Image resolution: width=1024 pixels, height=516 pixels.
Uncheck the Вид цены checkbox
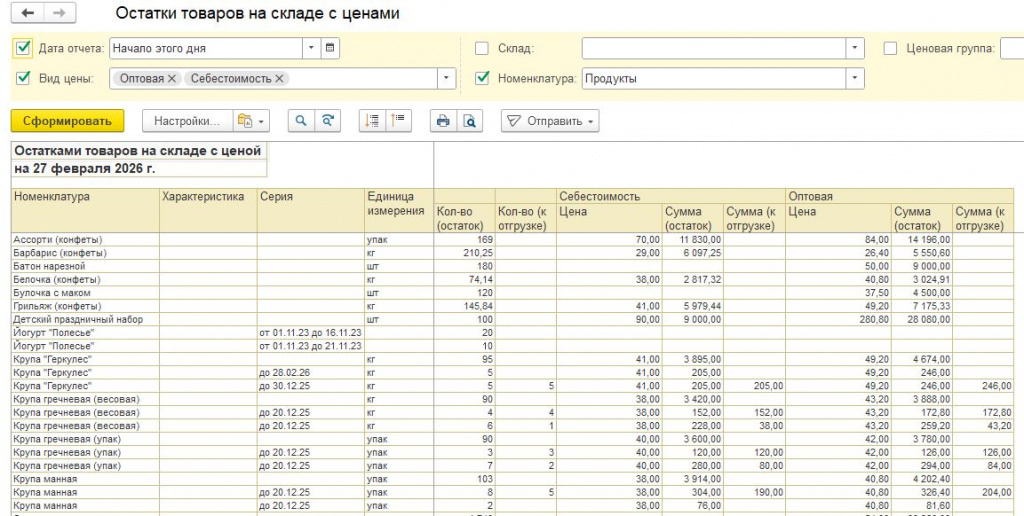point(24,78)
